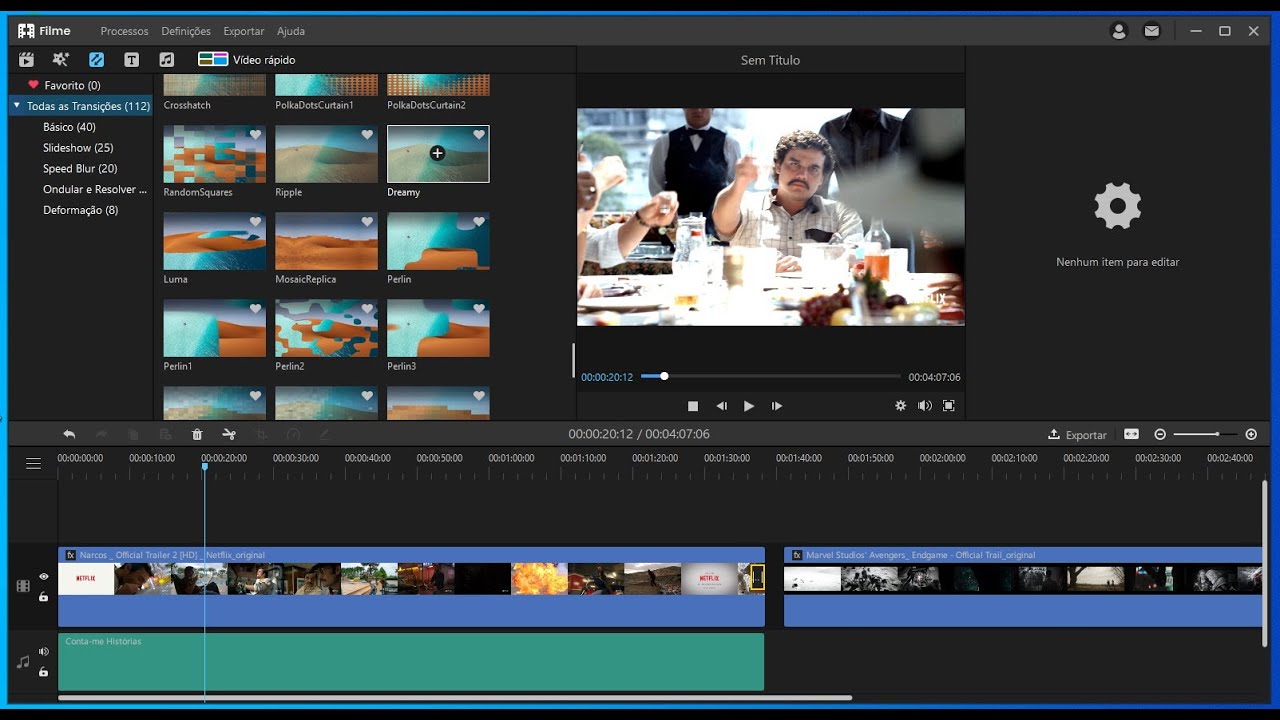Select Slideshow (25) category

[78, 148]
